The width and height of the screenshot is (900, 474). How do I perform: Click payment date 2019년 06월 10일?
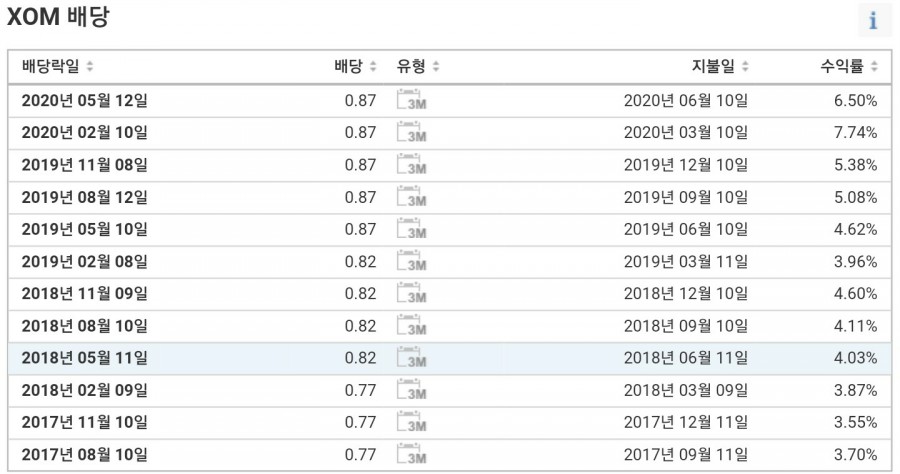tap(686, 229)
